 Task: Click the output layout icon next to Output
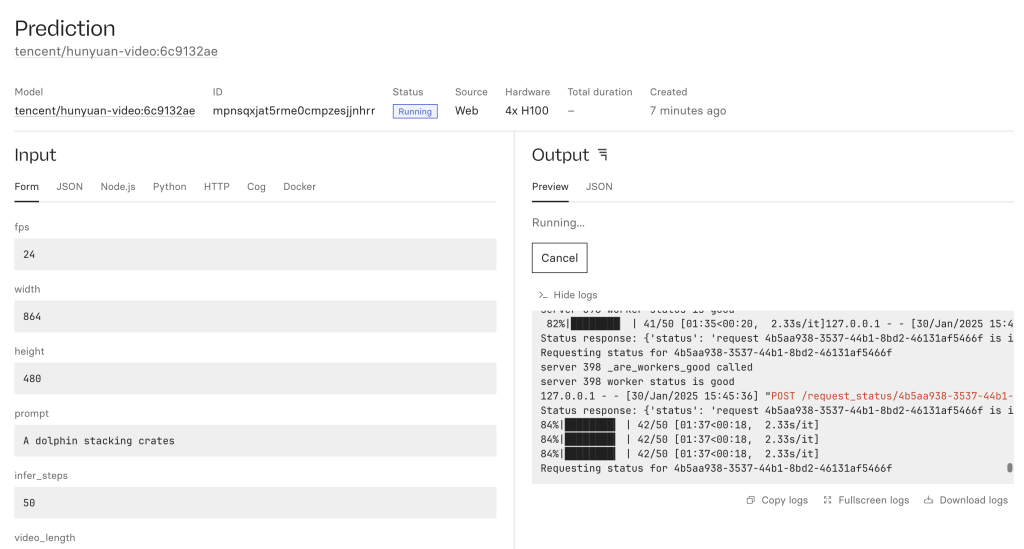tap(603, 155)
